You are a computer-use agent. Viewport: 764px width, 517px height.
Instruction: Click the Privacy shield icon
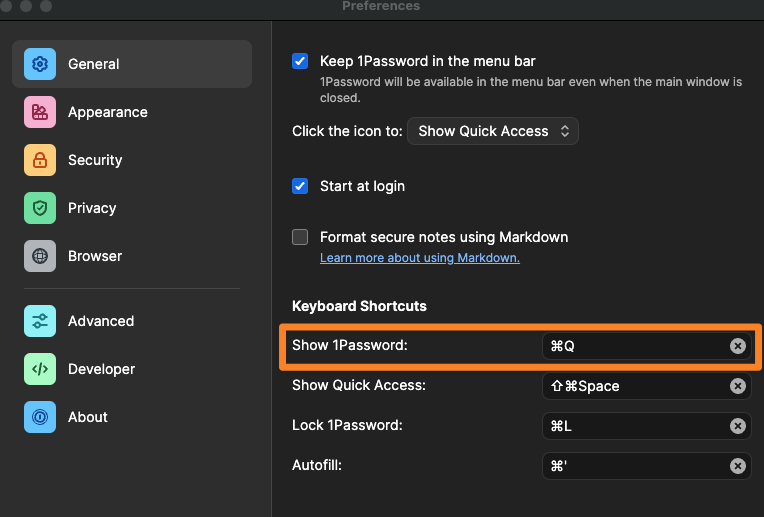coord(40,208)
